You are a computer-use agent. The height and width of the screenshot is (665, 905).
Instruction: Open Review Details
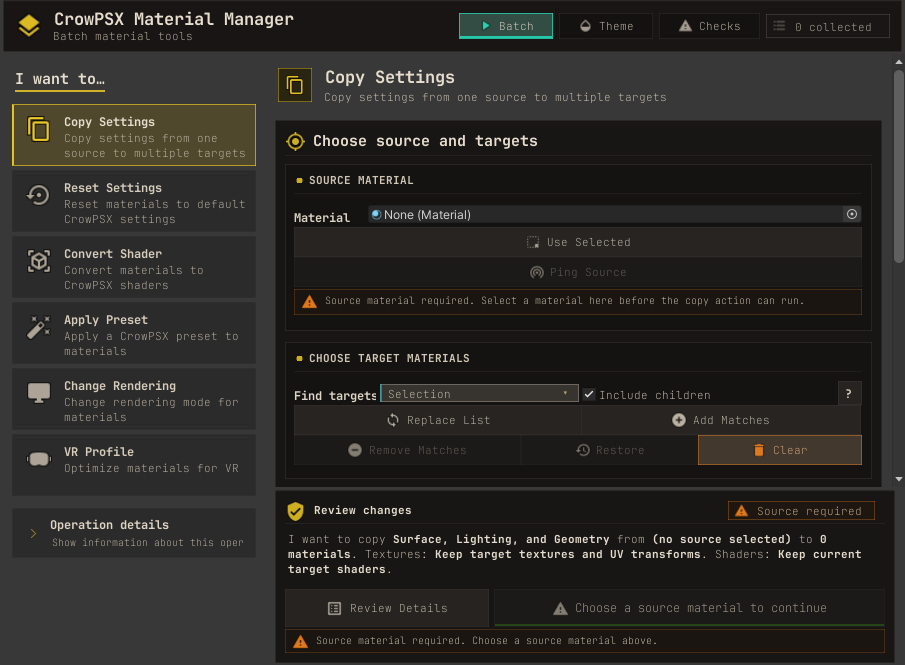pos(387,608)
